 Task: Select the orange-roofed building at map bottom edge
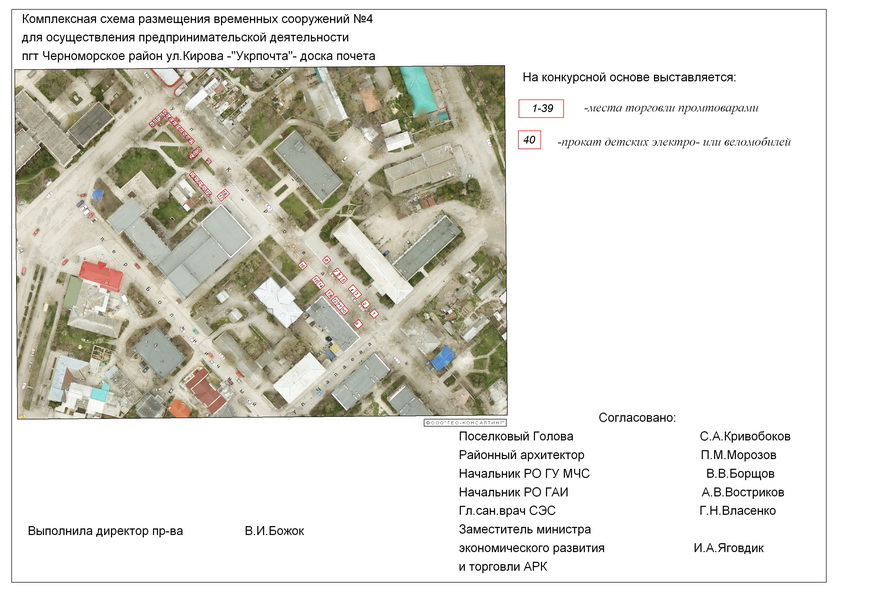pyautogui.click(x=179, y=408)
